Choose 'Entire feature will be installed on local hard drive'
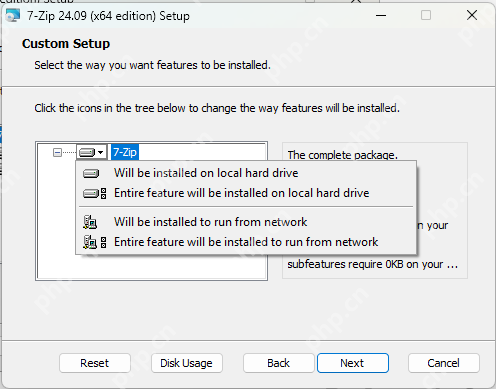 (x=246, y=193)
